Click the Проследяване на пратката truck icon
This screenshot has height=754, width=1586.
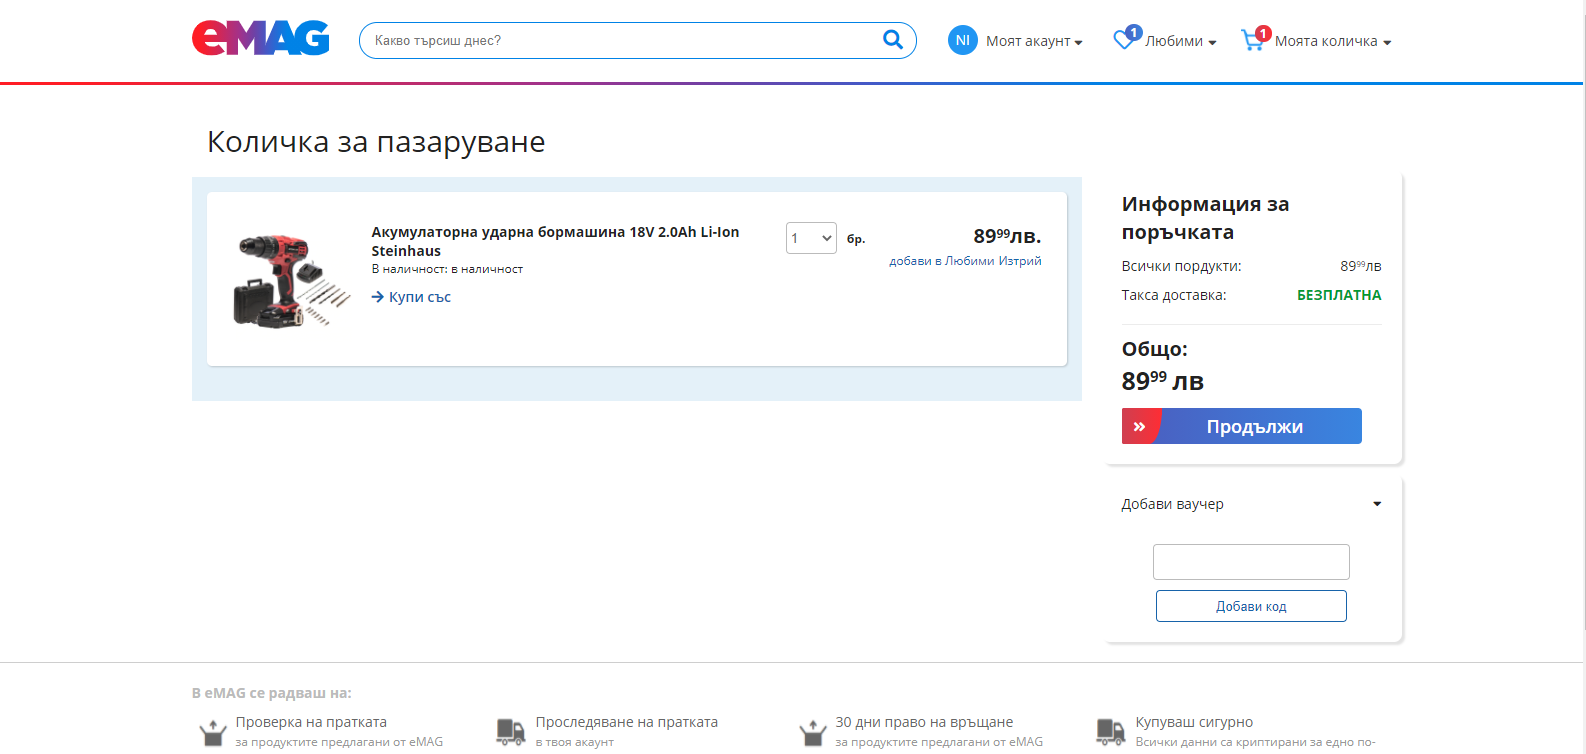511,733
